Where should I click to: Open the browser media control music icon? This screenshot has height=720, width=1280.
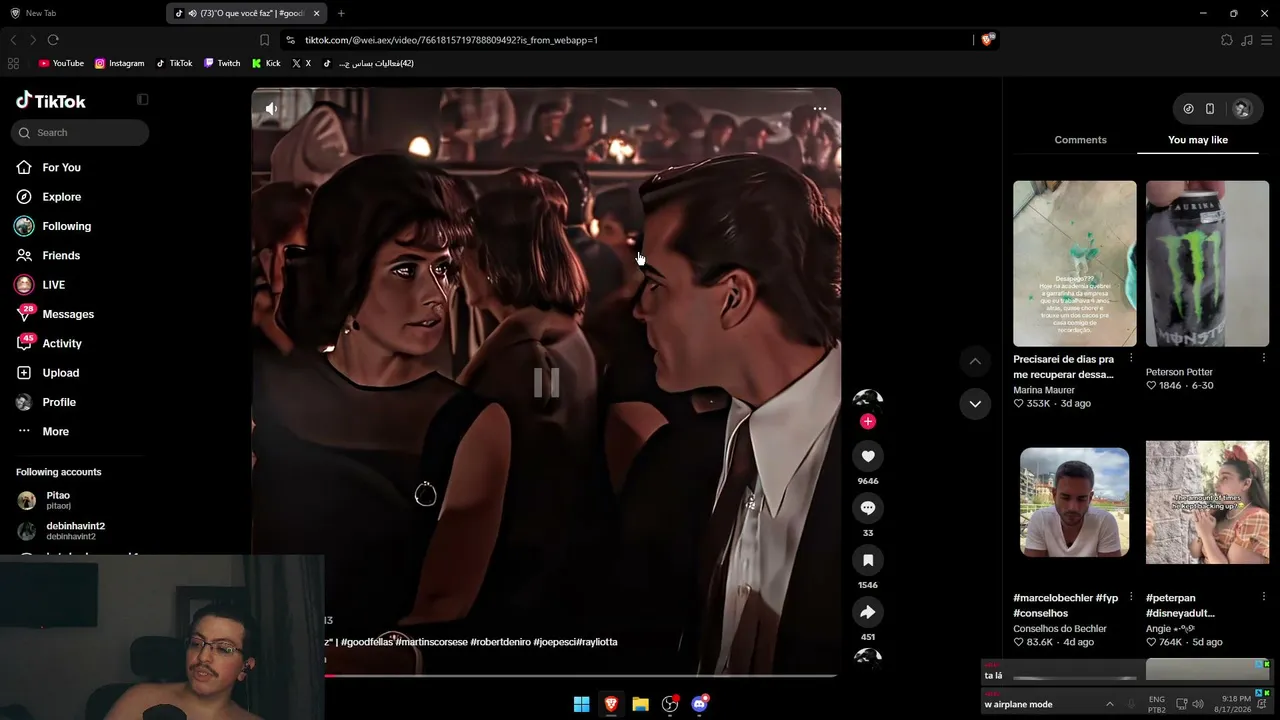click(x=1247, y=40)
